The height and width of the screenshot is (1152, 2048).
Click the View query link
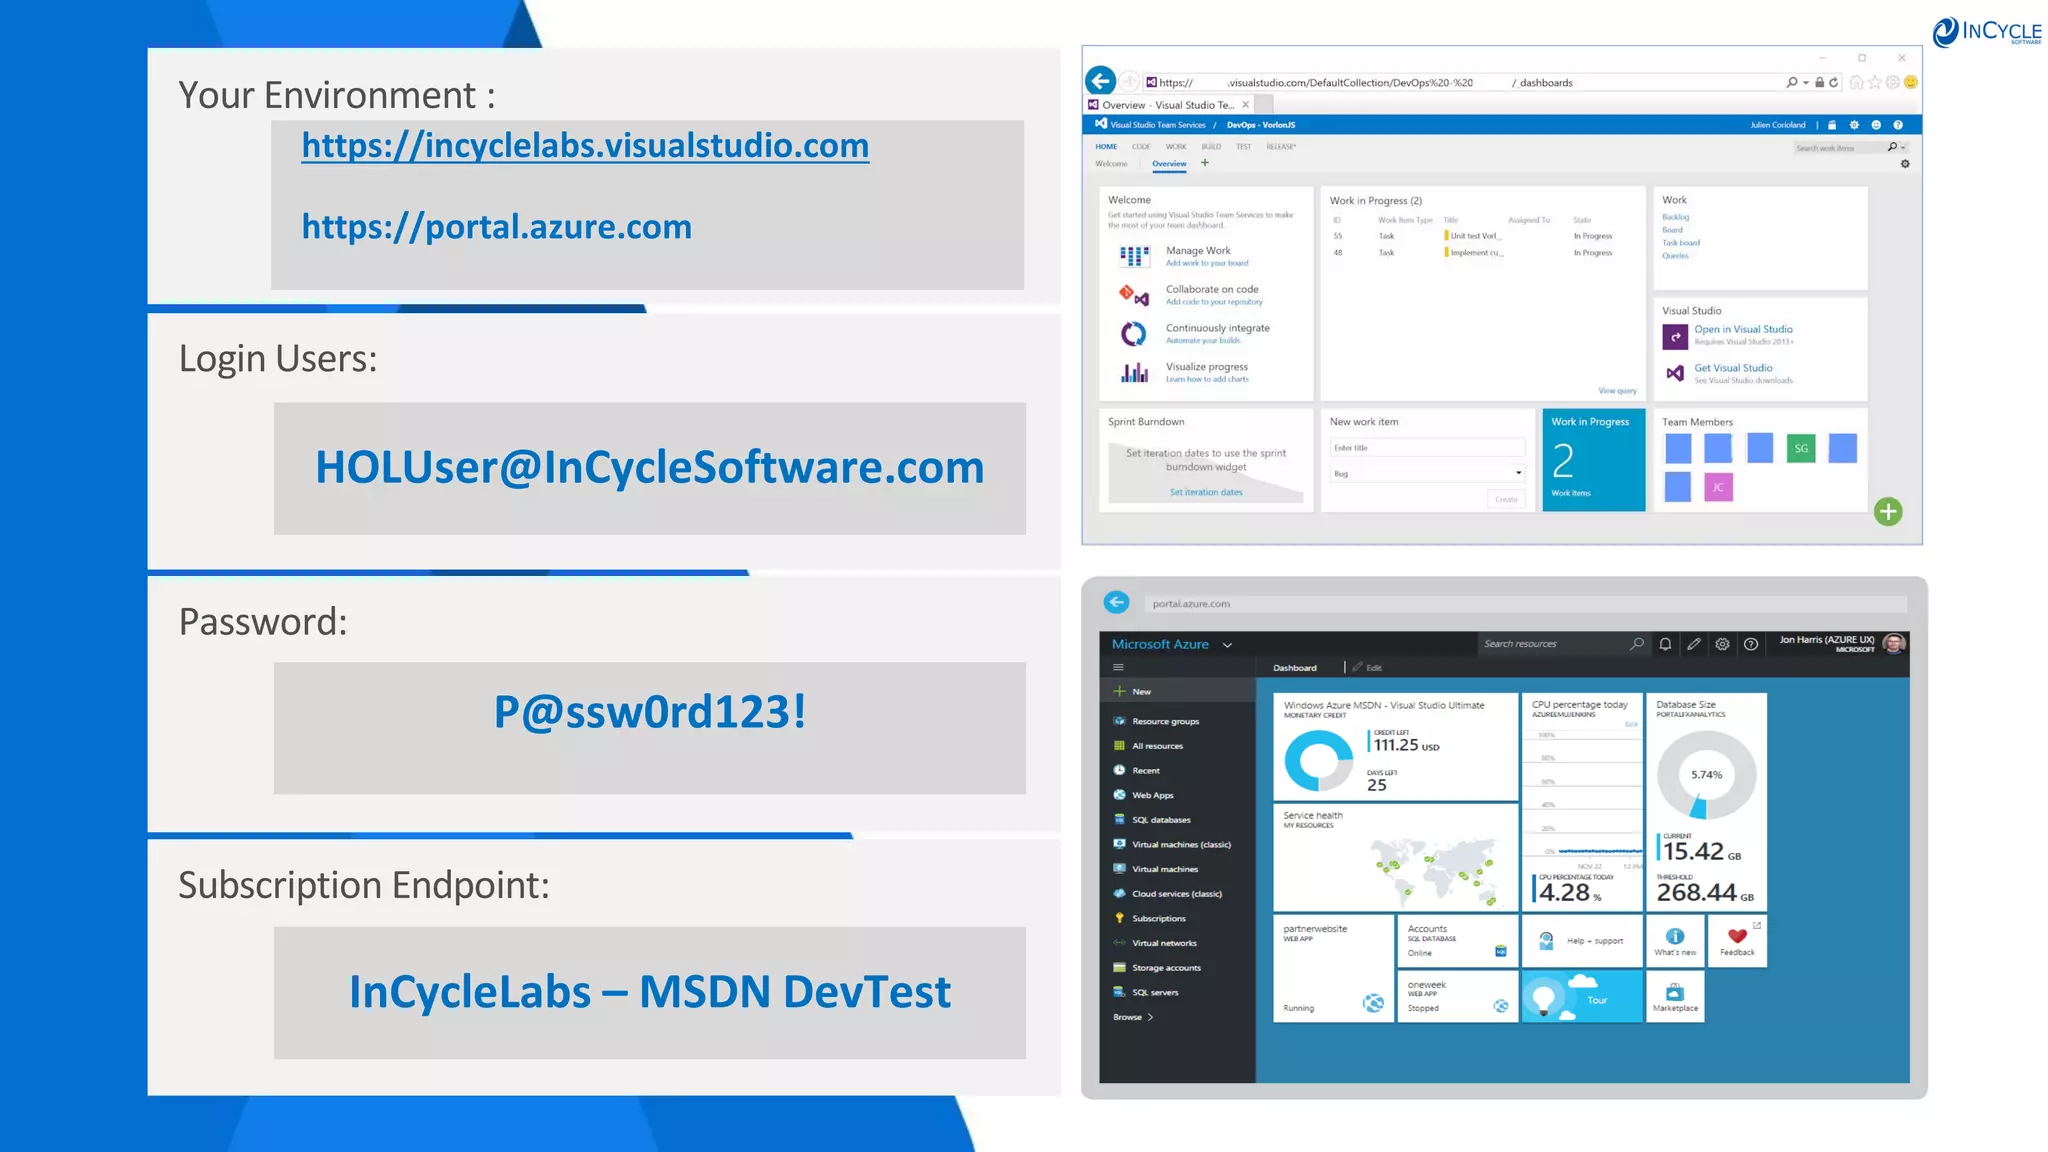(x=1617, y=391)
